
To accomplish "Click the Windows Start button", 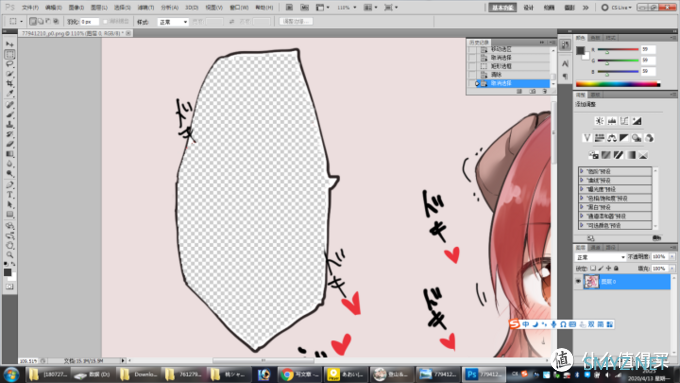I will pos(11,374).
